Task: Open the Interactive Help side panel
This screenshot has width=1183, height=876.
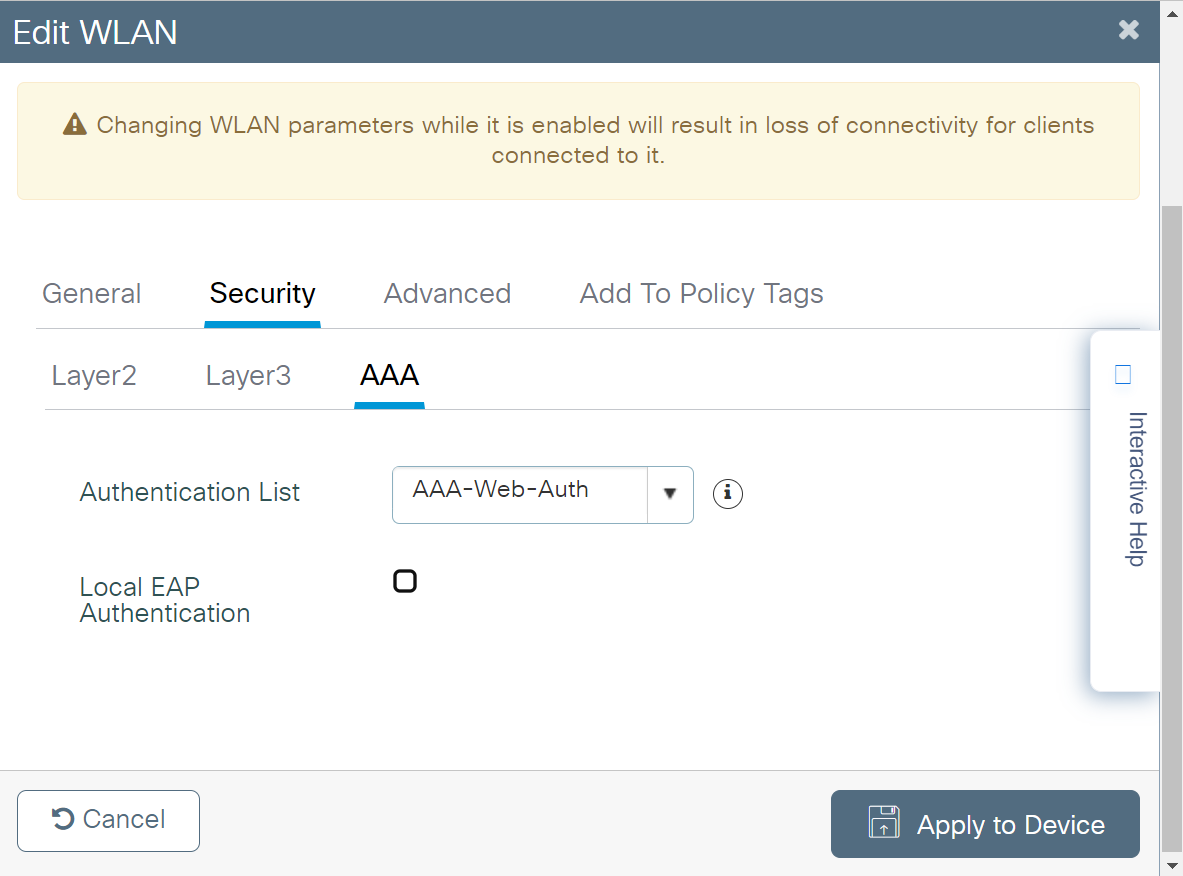Action: click(x=1136, y=489)
